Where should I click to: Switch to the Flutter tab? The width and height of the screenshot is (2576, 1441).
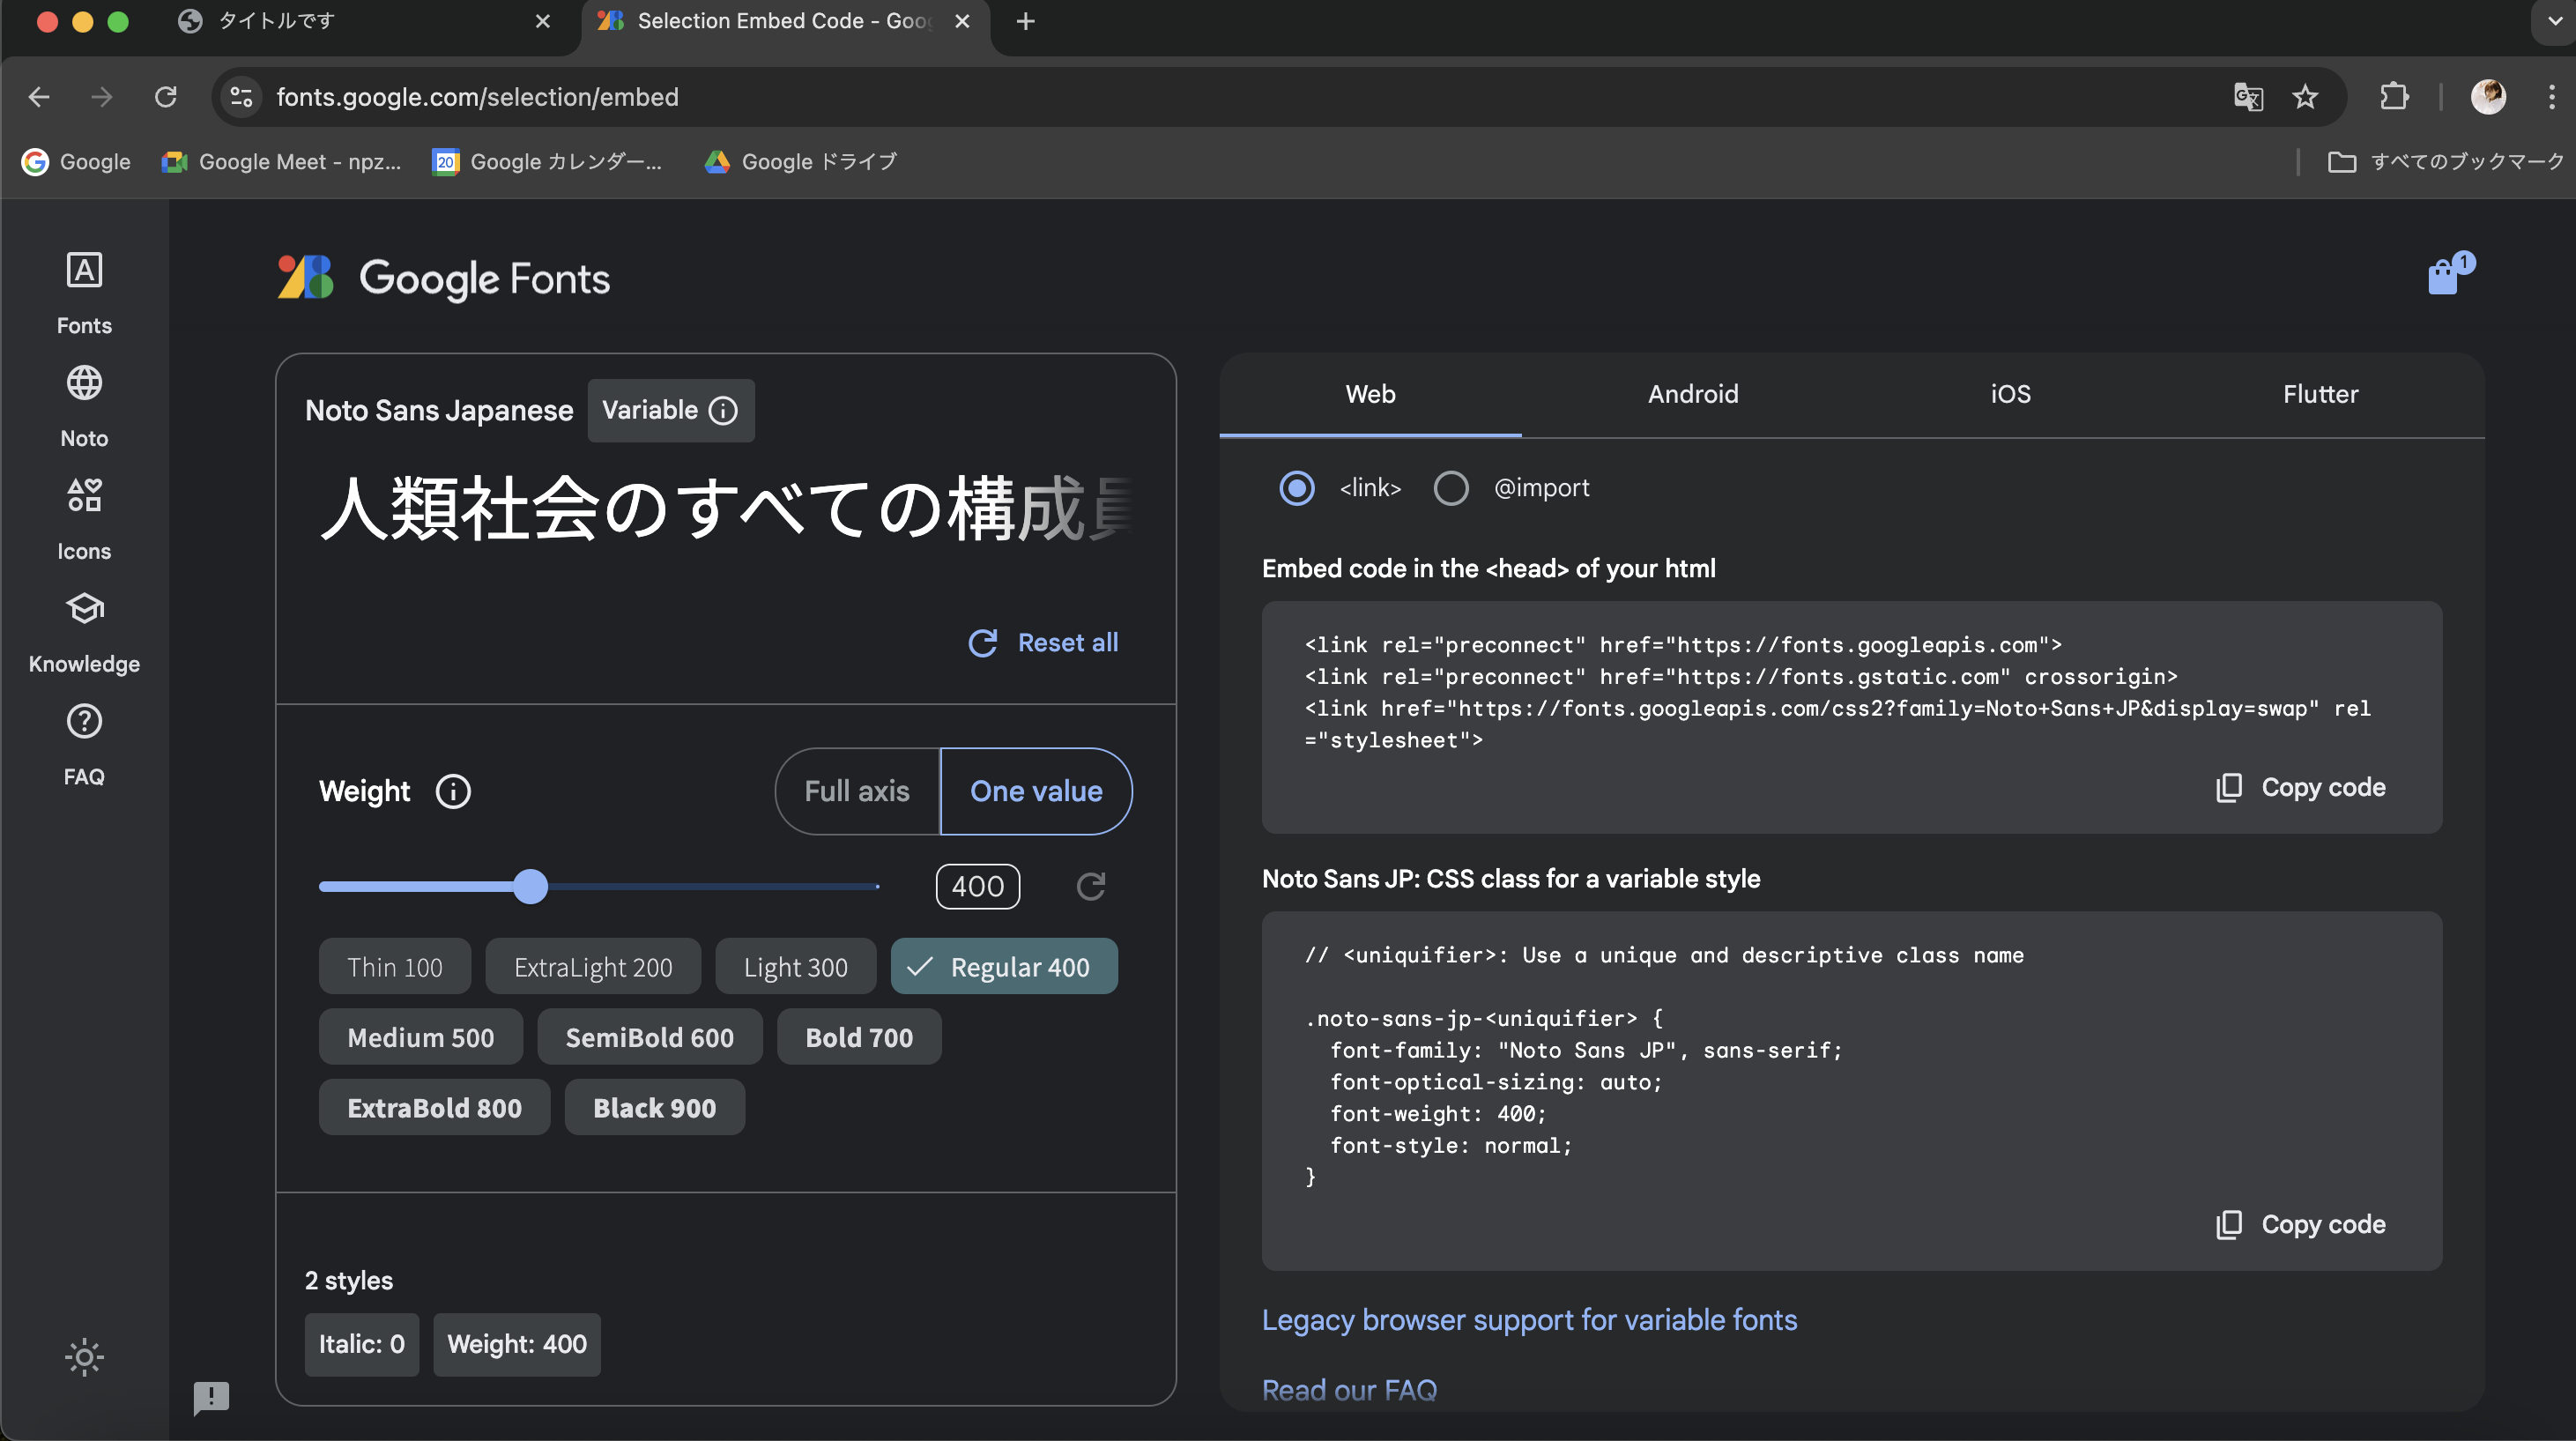pyautogui.click(x=2320, y=394)
